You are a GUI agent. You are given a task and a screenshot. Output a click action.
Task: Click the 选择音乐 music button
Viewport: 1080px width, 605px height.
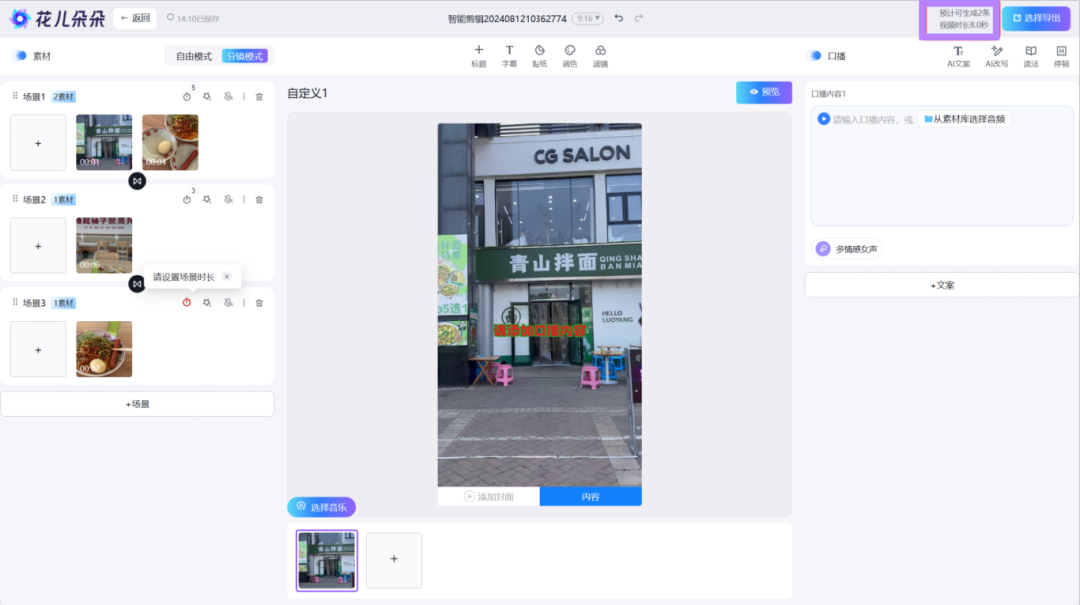pos(322,507)
